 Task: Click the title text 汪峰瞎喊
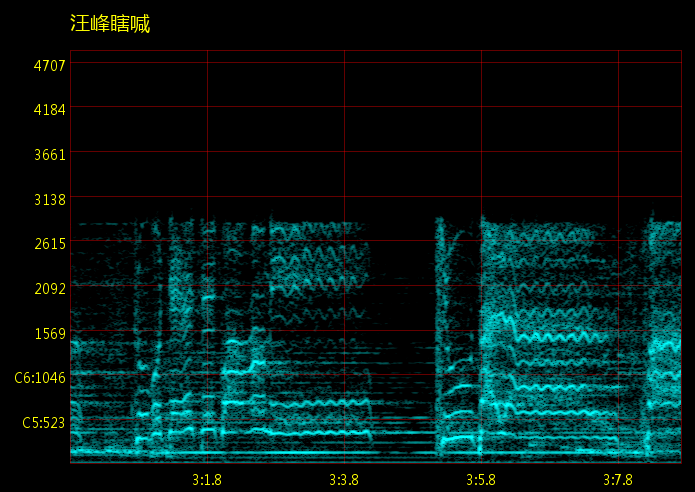[110, 24]
